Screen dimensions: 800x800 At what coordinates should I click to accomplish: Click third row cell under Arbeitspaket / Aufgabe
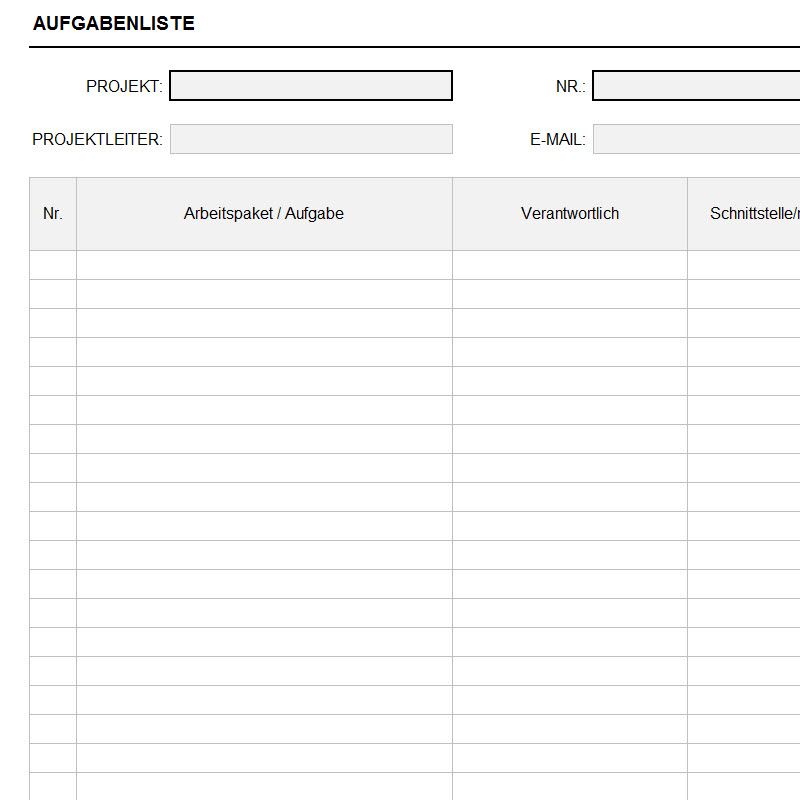click(x=264, y=323)
